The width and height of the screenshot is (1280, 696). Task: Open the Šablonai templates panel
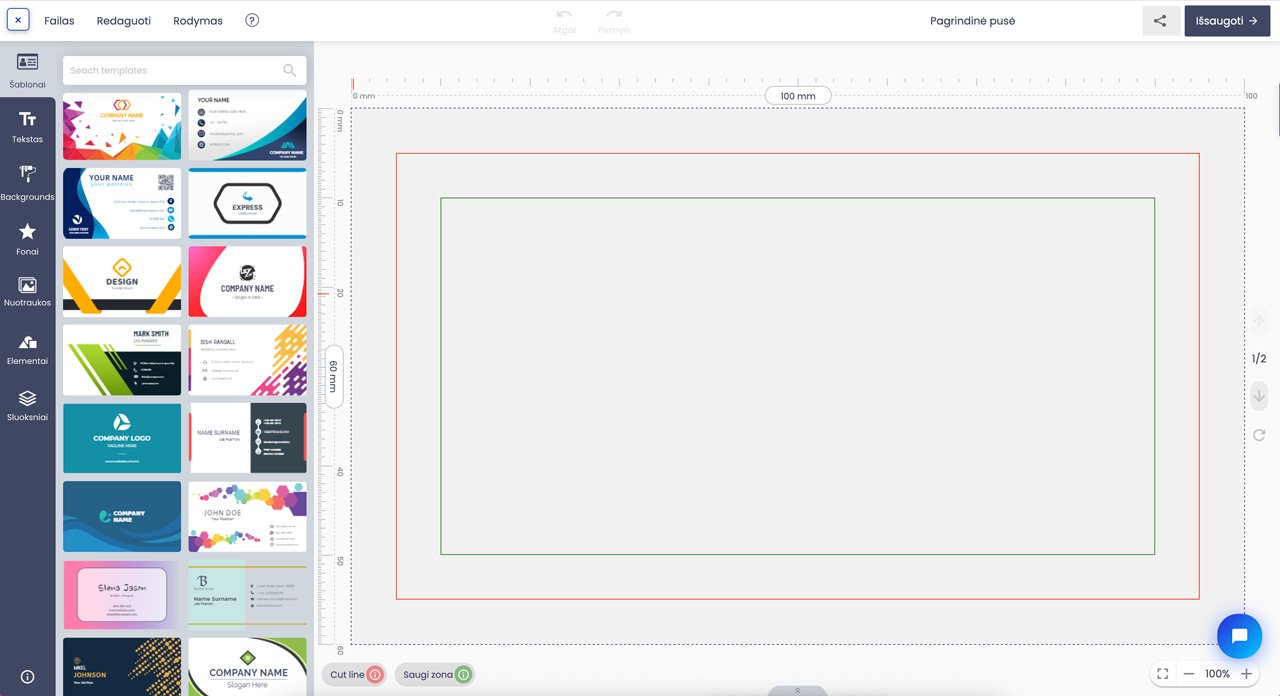(x=28, y=69)
